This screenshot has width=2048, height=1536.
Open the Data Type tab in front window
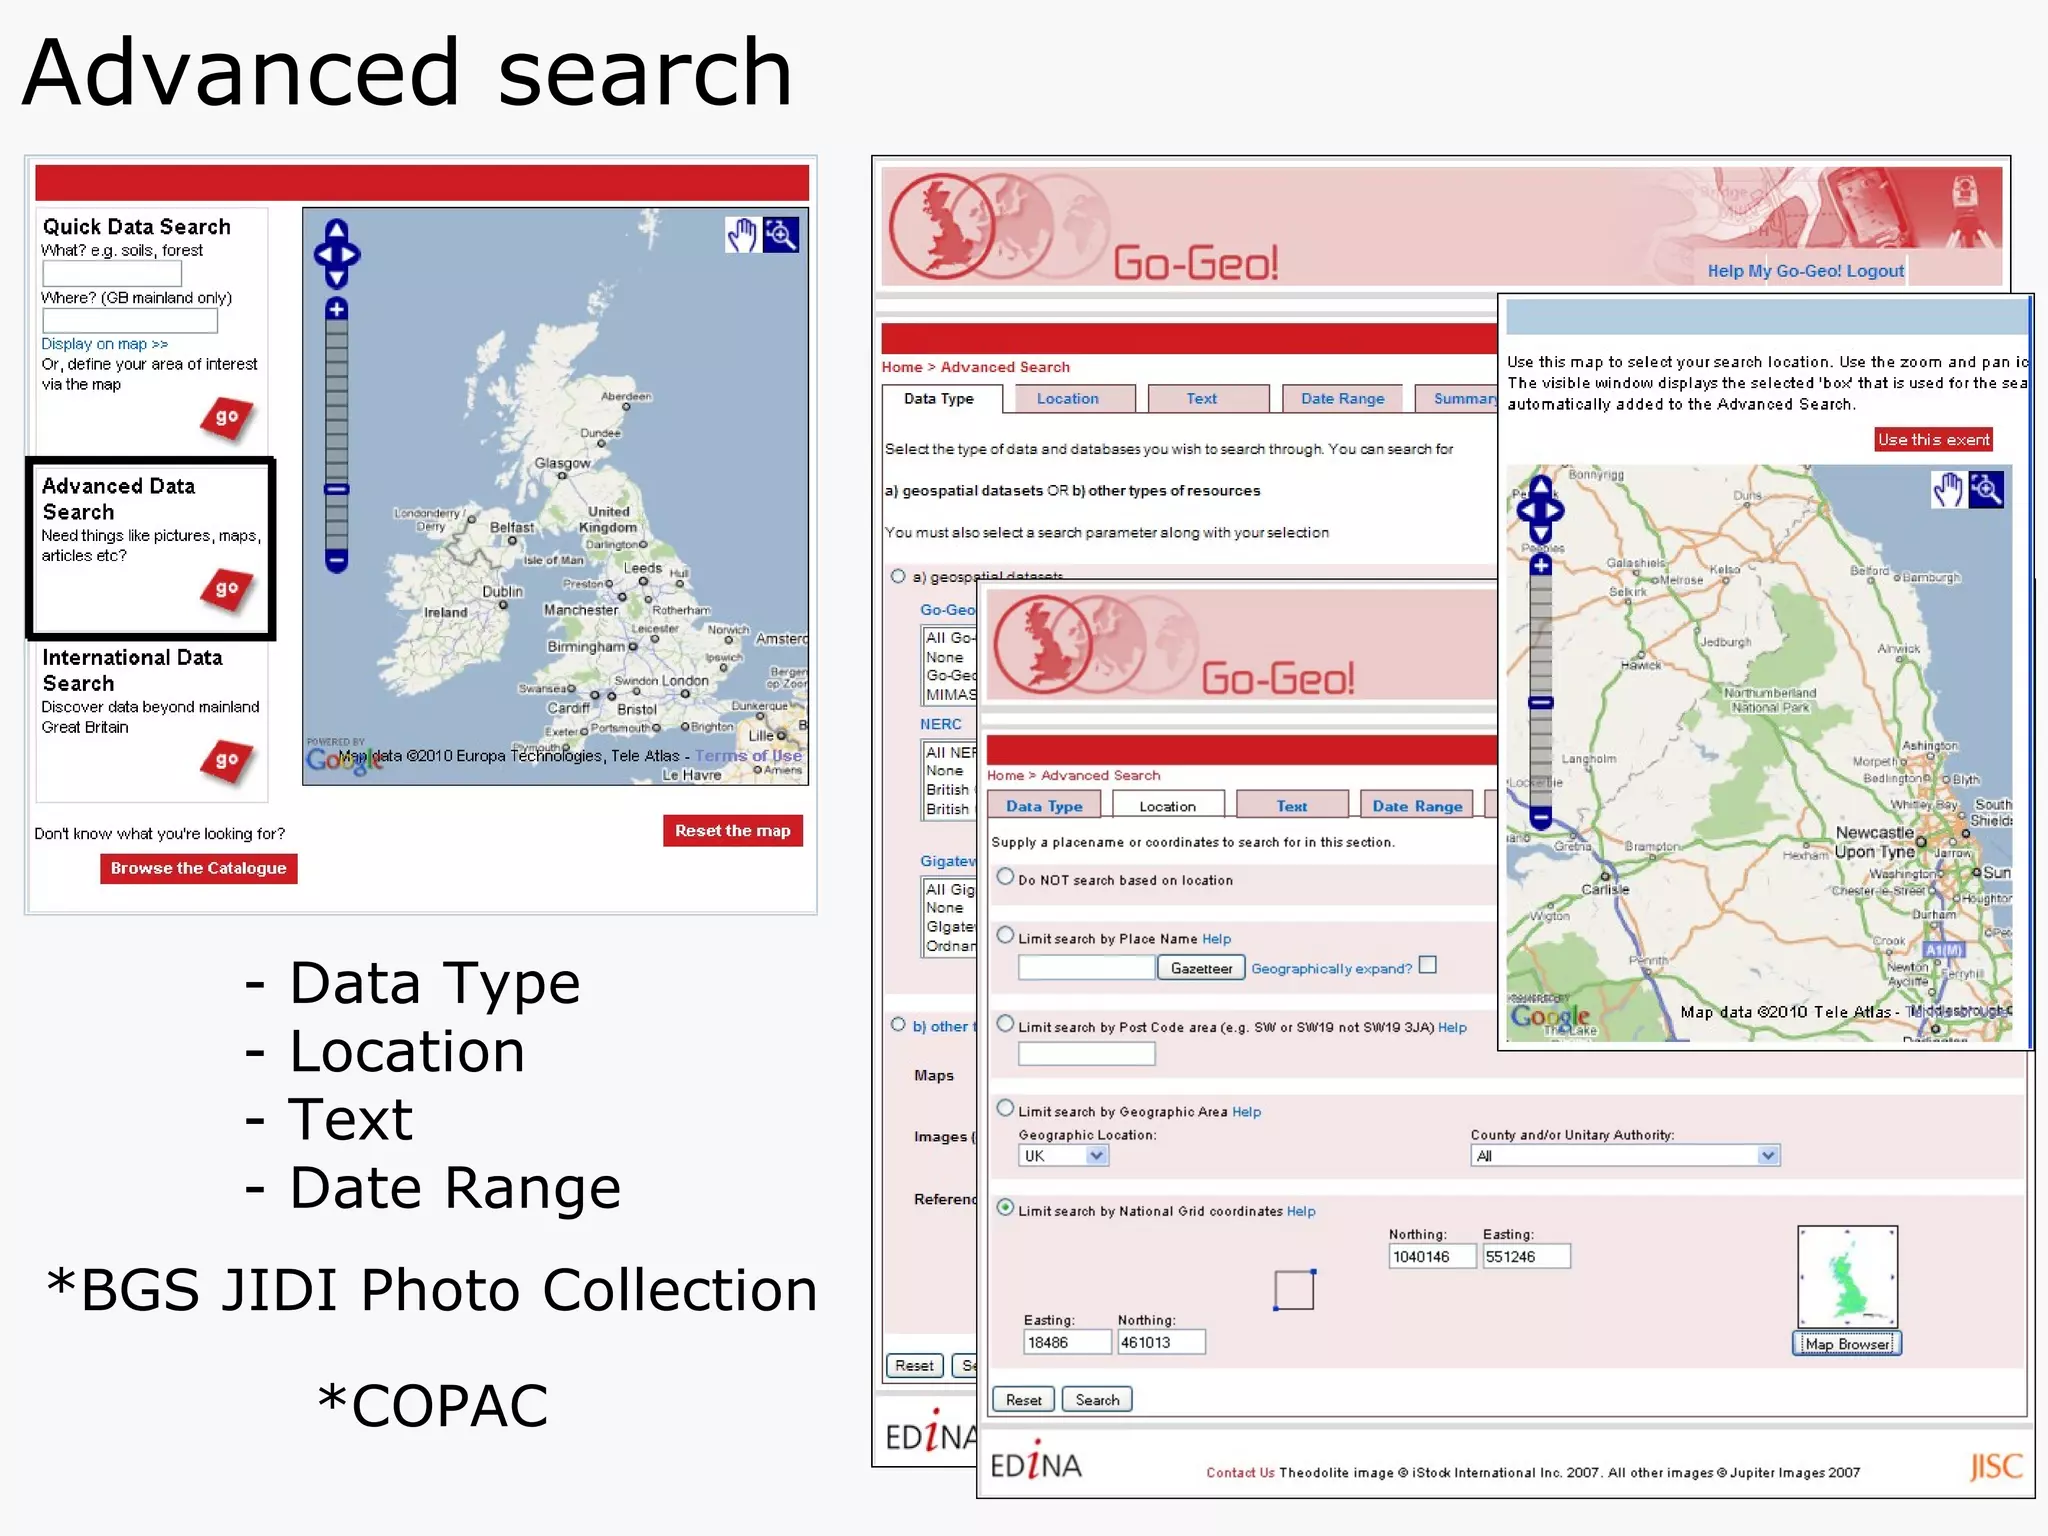coord(1044,805)
